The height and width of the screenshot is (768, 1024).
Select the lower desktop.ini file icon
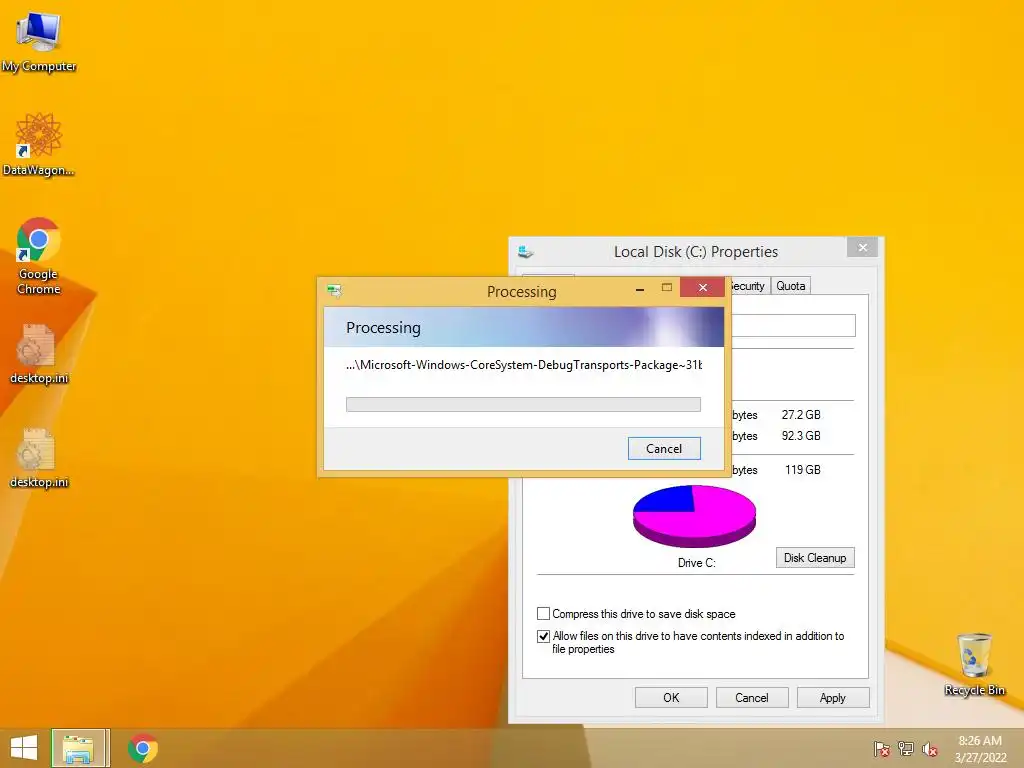[39, 458]
